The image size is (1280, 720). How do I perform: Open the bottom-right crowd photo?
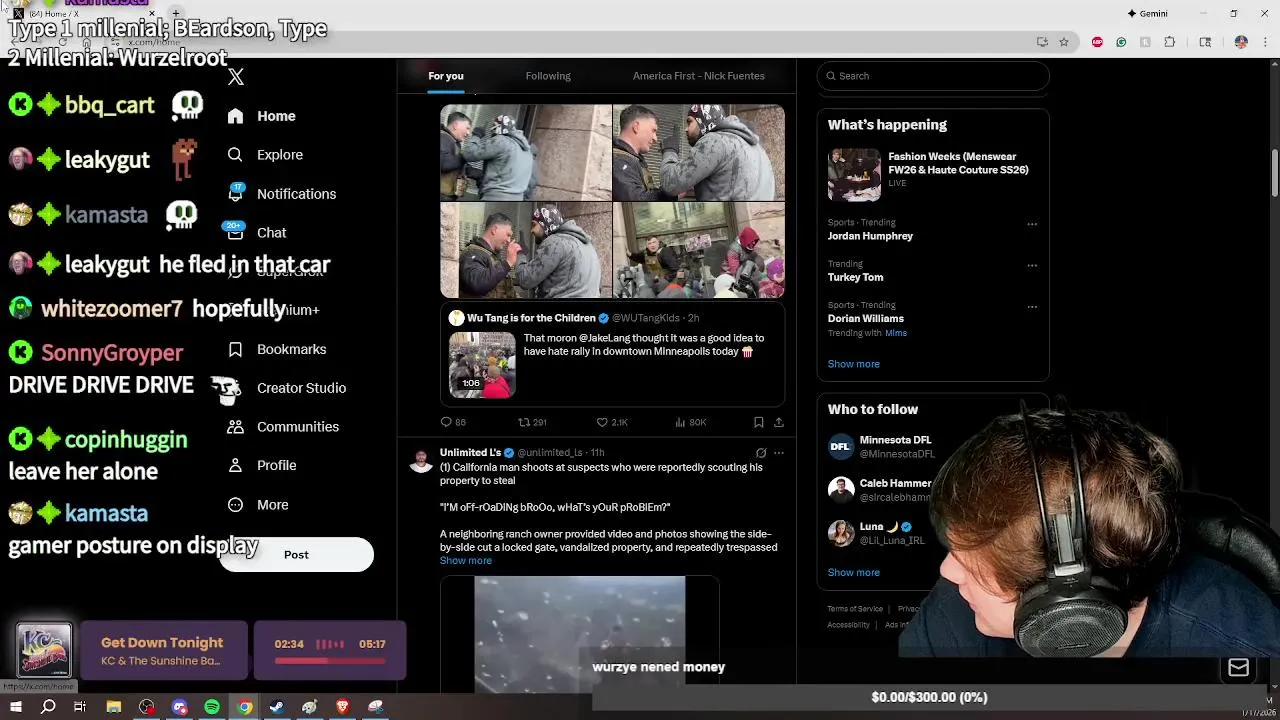click(699, 250)
